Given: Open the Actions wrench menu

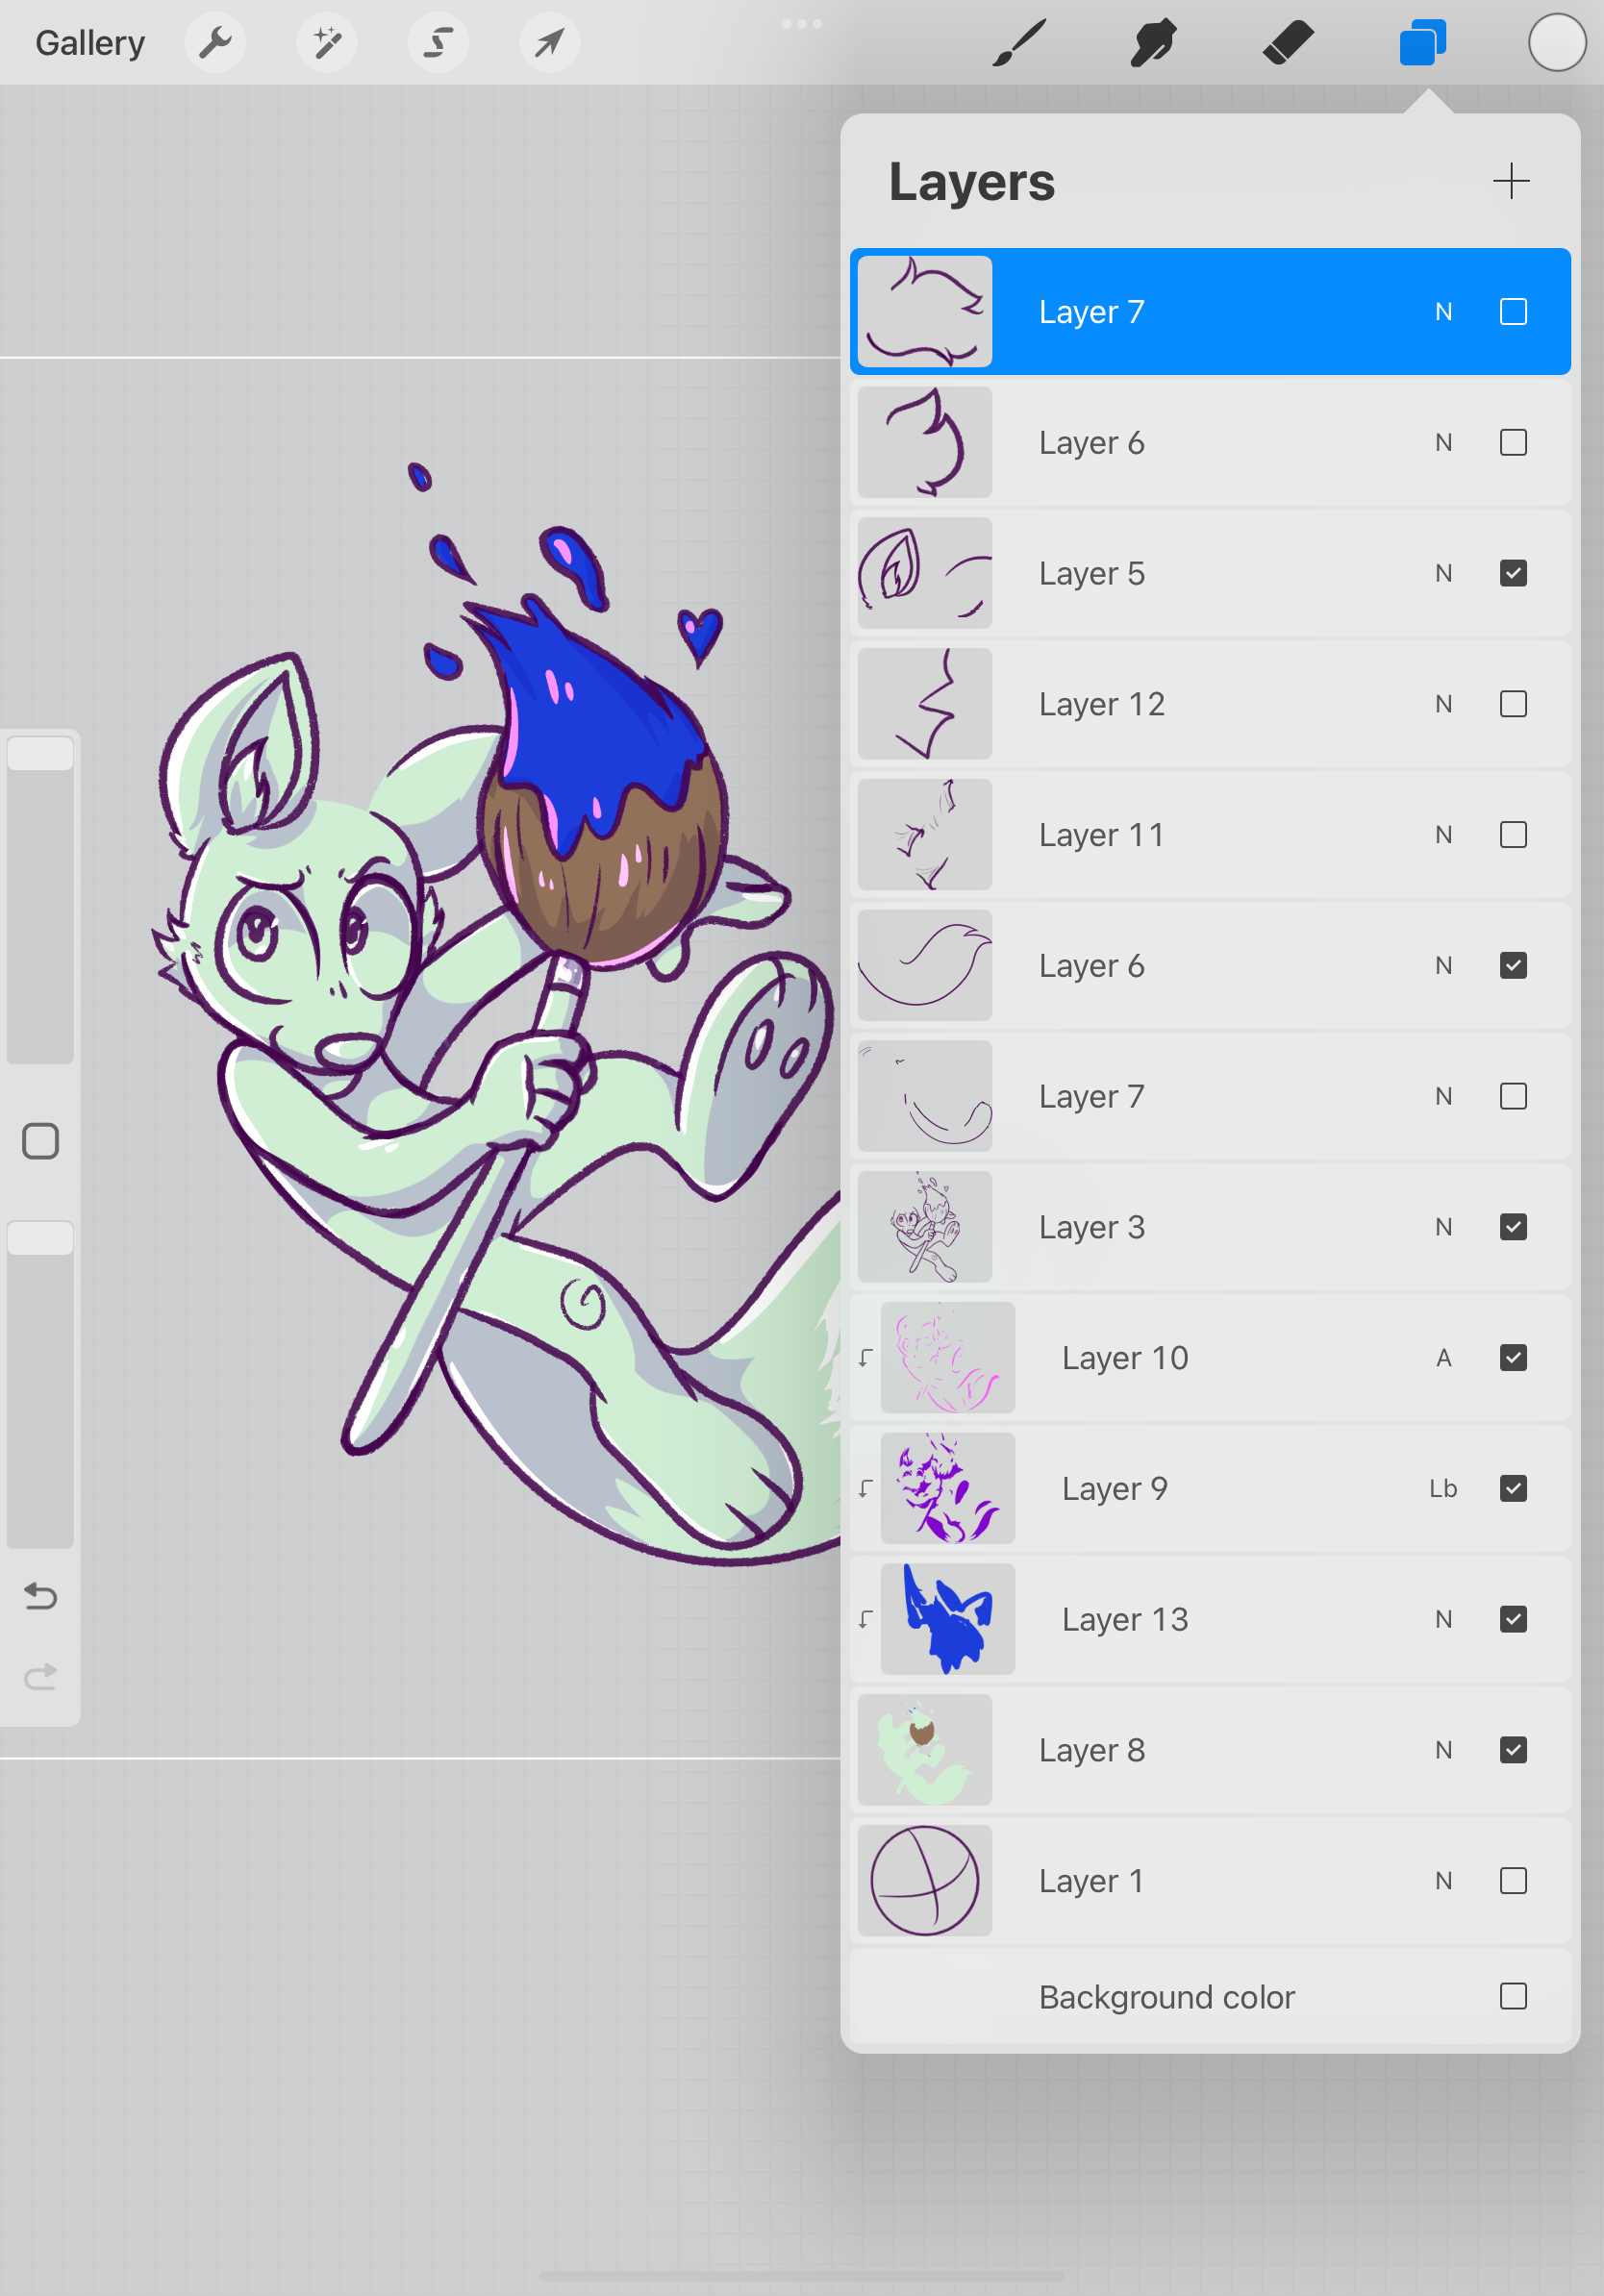Looking at the screenshot, I should tap(215, 42).
